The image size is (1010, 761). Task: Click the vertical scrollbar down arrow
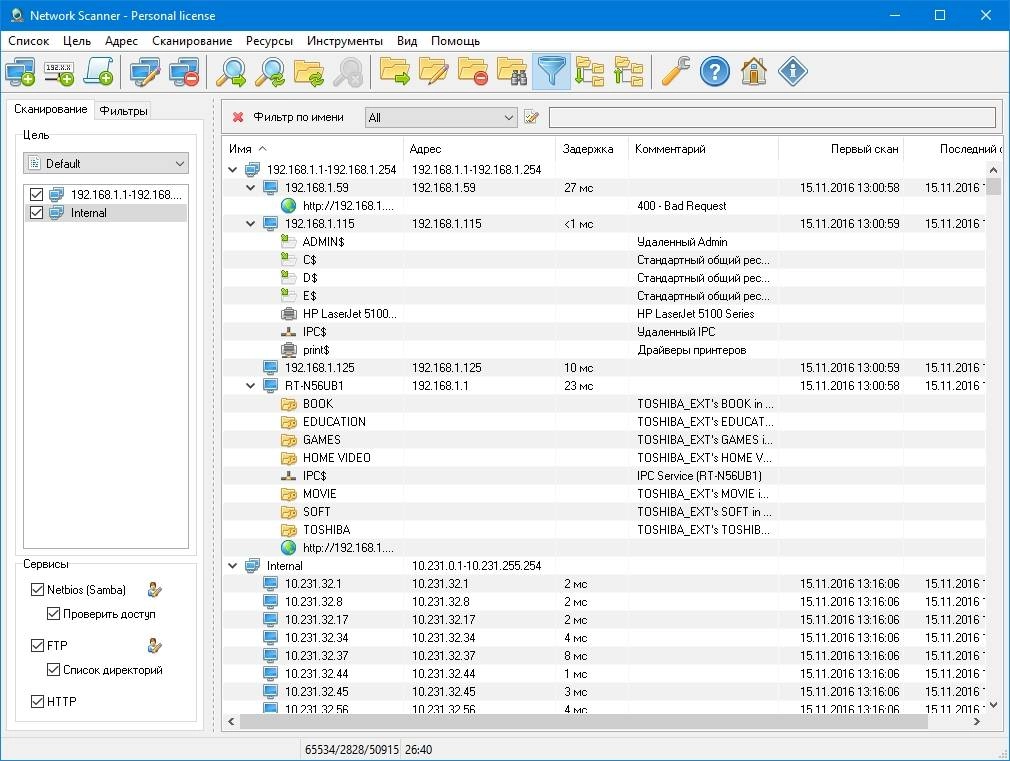point(993,704)
